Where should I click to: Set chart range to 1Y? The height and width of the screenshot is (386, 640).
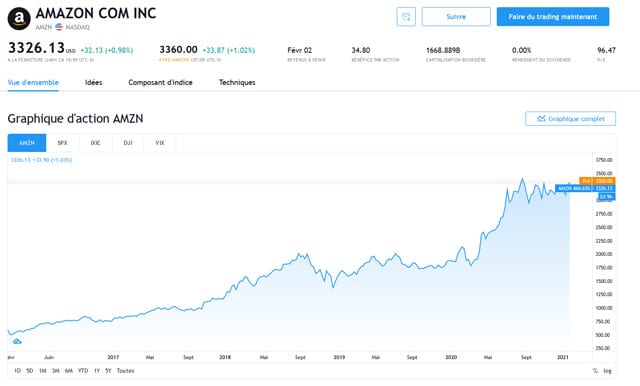pyautogui.click(x=97, y=371)
